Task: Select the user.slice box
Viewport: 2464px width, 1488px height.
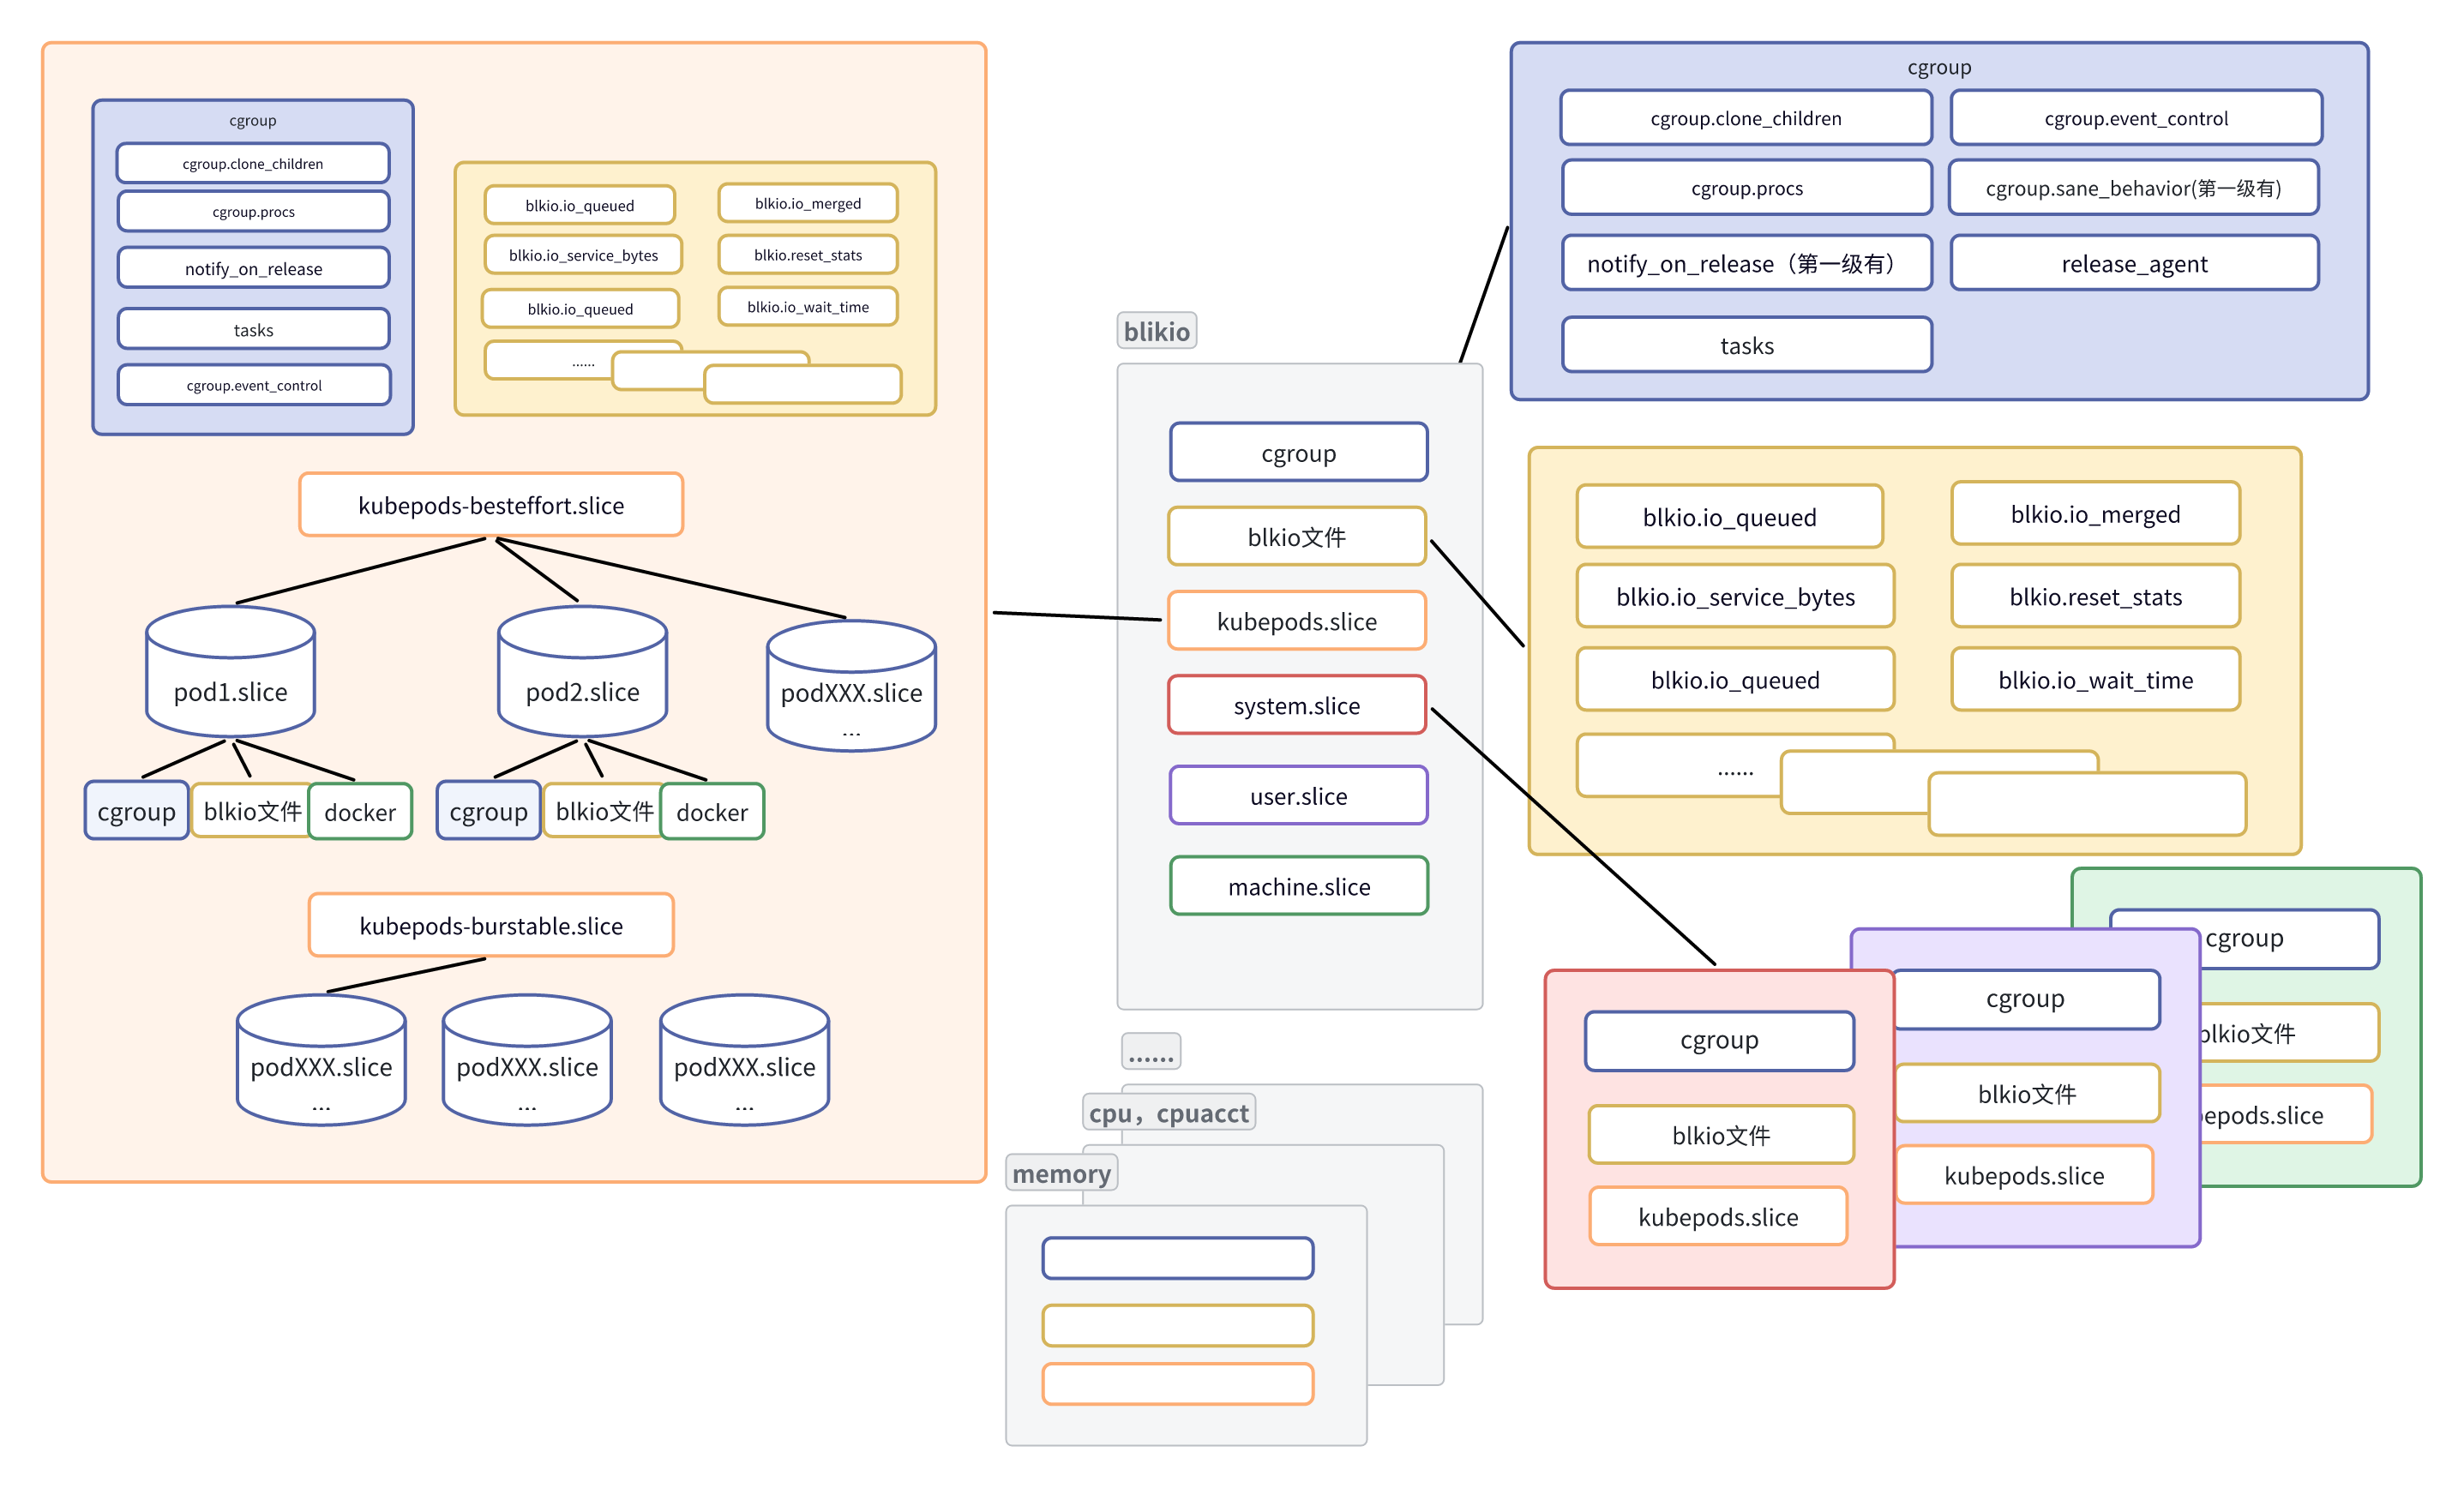Action: tap(1298, 796)
